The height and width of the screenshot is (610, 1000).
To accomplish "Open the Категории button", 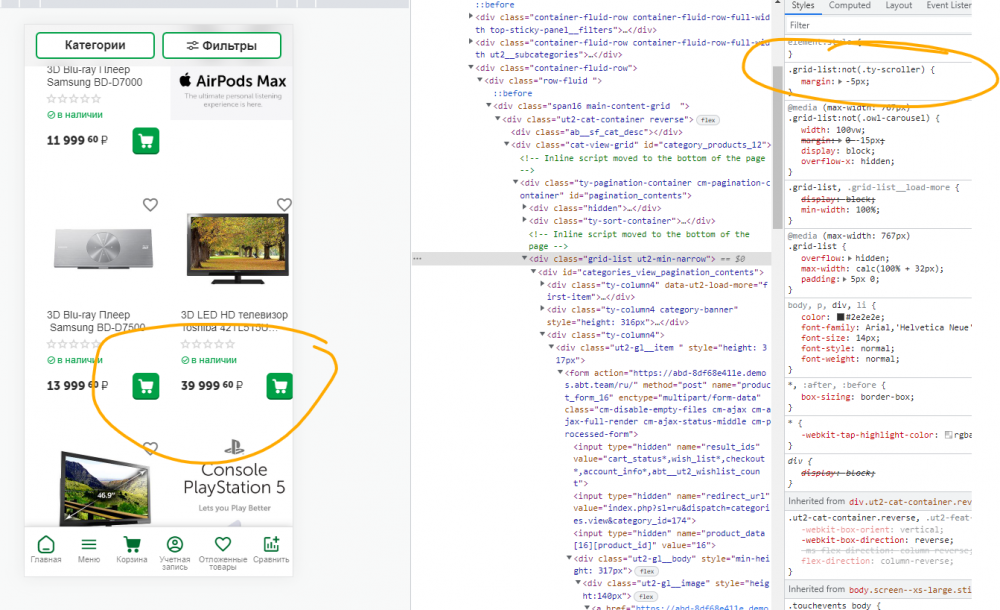I will coord(95,46).
